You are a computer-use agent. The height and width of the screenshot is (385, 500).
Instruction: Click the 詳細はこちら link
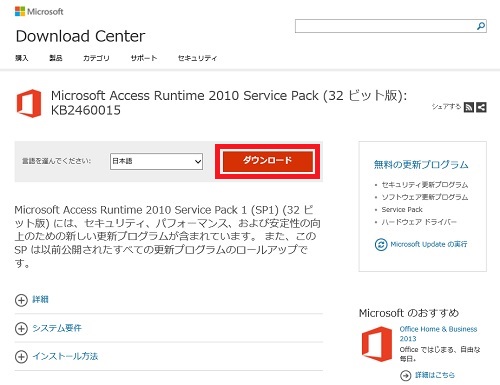435,375
